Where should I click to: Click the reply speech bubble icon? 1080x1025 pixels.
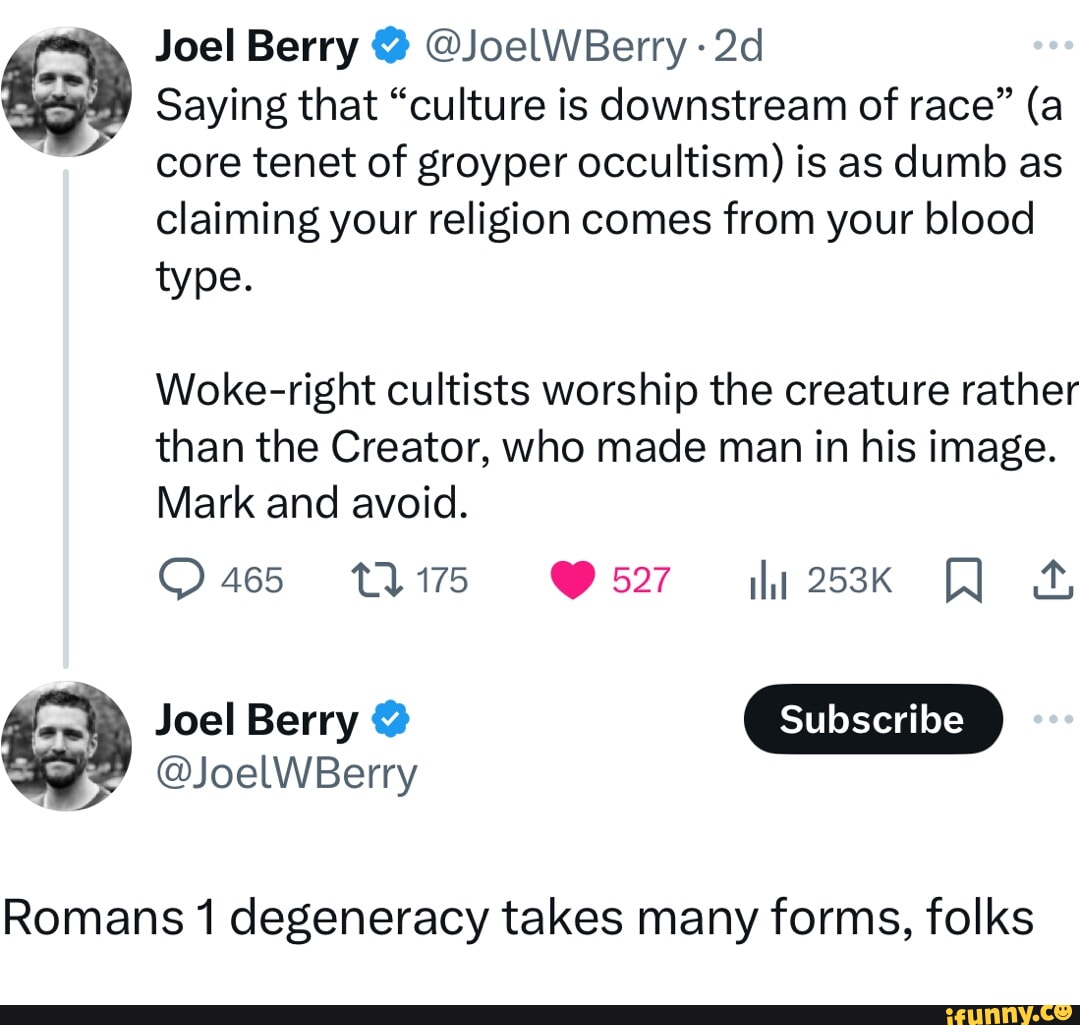click(x=179, y=580)
